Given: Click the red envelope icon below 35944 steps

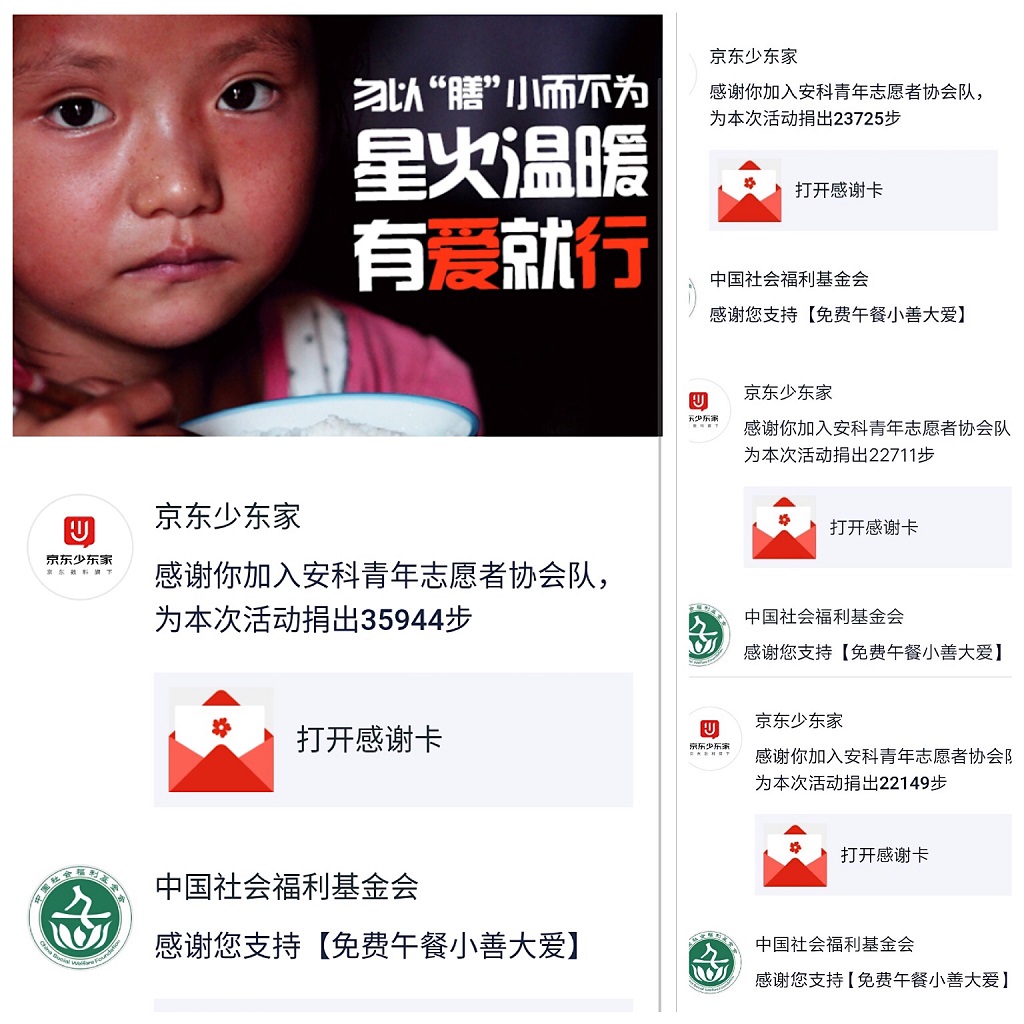Looking at the screenshot, I should [221, 740].
